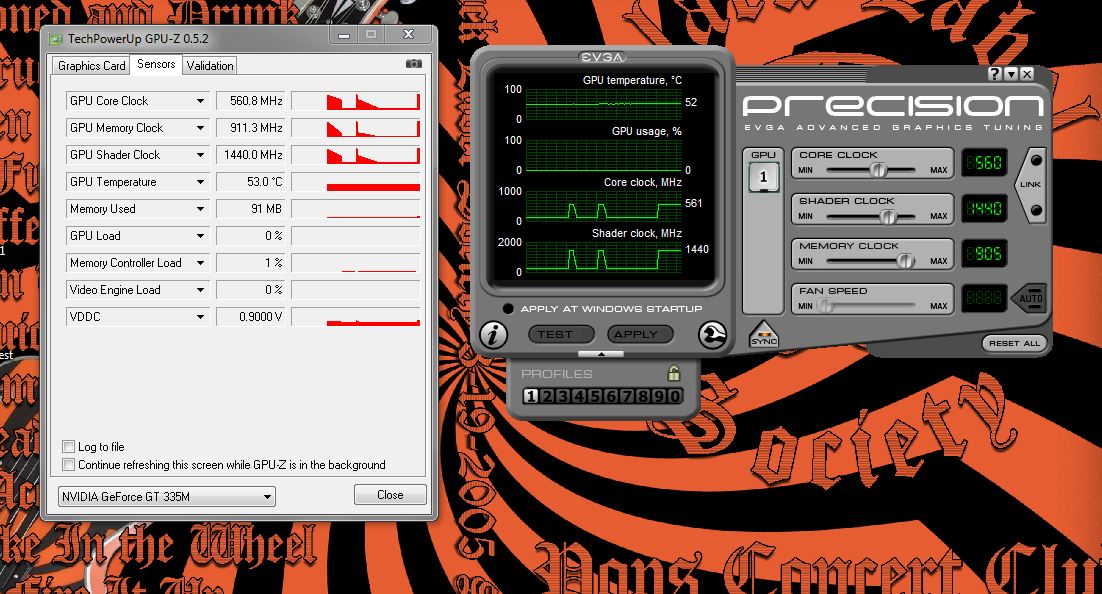
Task: Click the SYNC icon in Precision
Action: [x=764, y=335]
